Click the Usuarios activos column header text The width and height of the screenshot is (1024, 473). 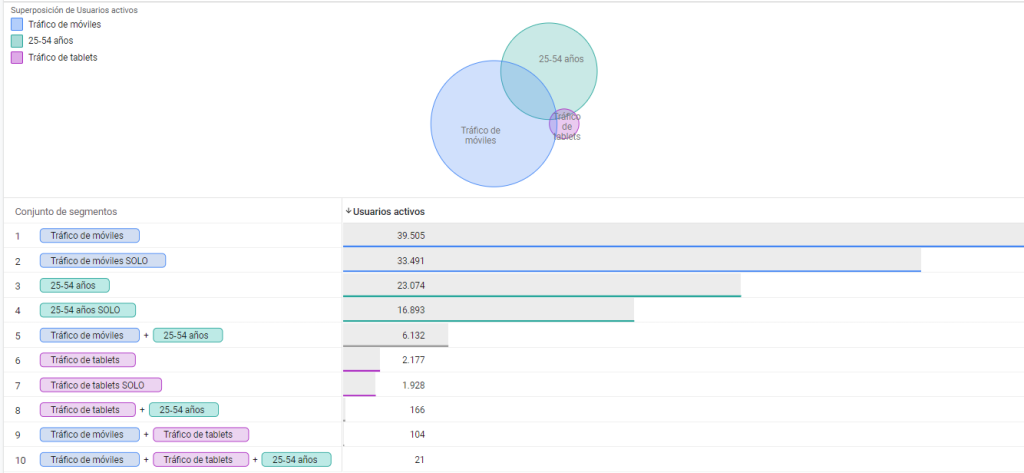[x=389, y=211]
